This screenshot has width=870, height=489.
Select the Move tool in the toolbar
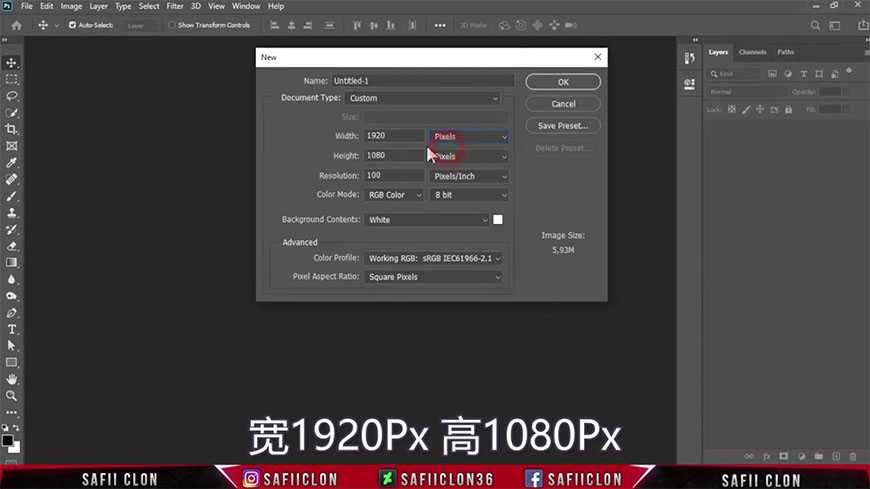point(12,62)
